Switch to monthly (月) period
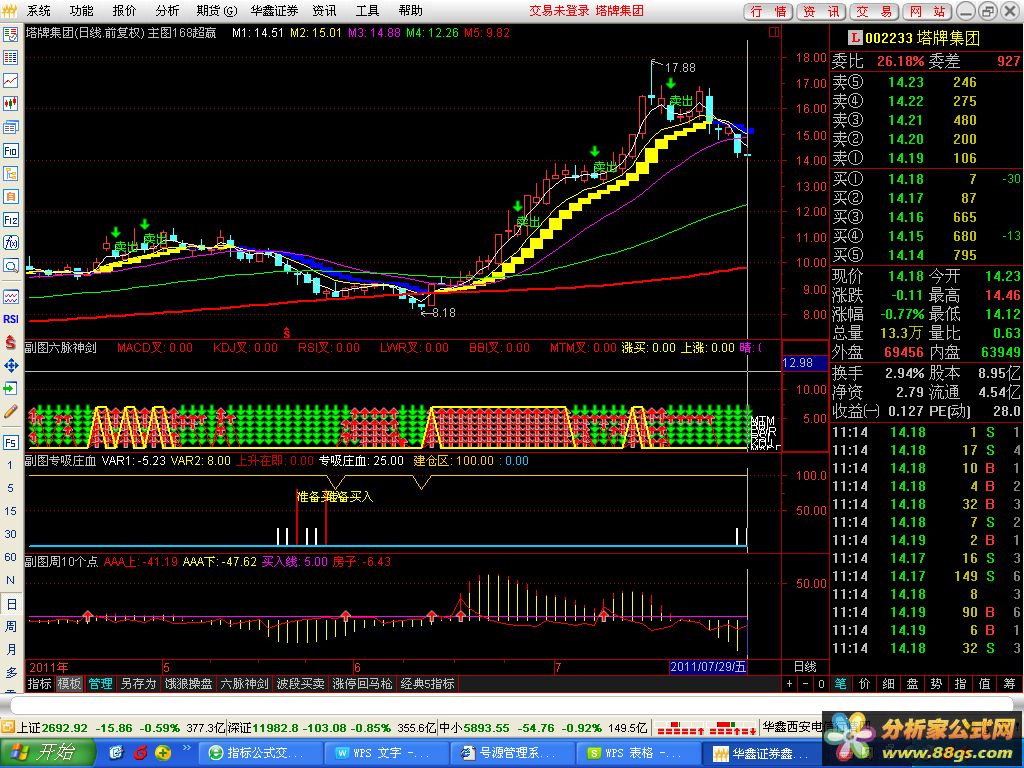Screen dimensions: 1024x768 pyautogui.click(x=10, y=649)
